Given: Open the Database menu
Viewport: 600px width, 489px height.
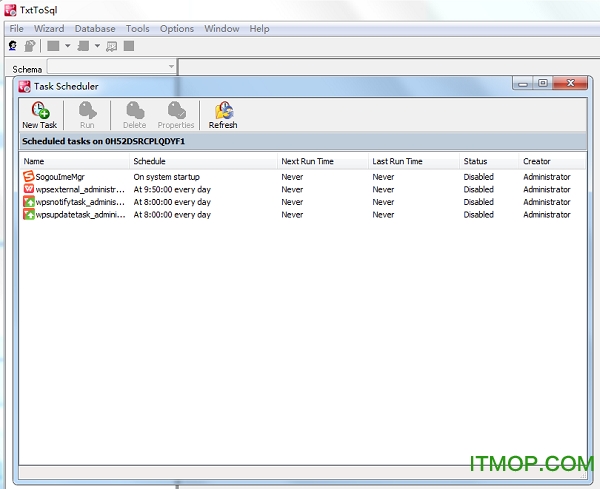Looking at the screenshot, I should pyautogui.click(x=95, y=29).
